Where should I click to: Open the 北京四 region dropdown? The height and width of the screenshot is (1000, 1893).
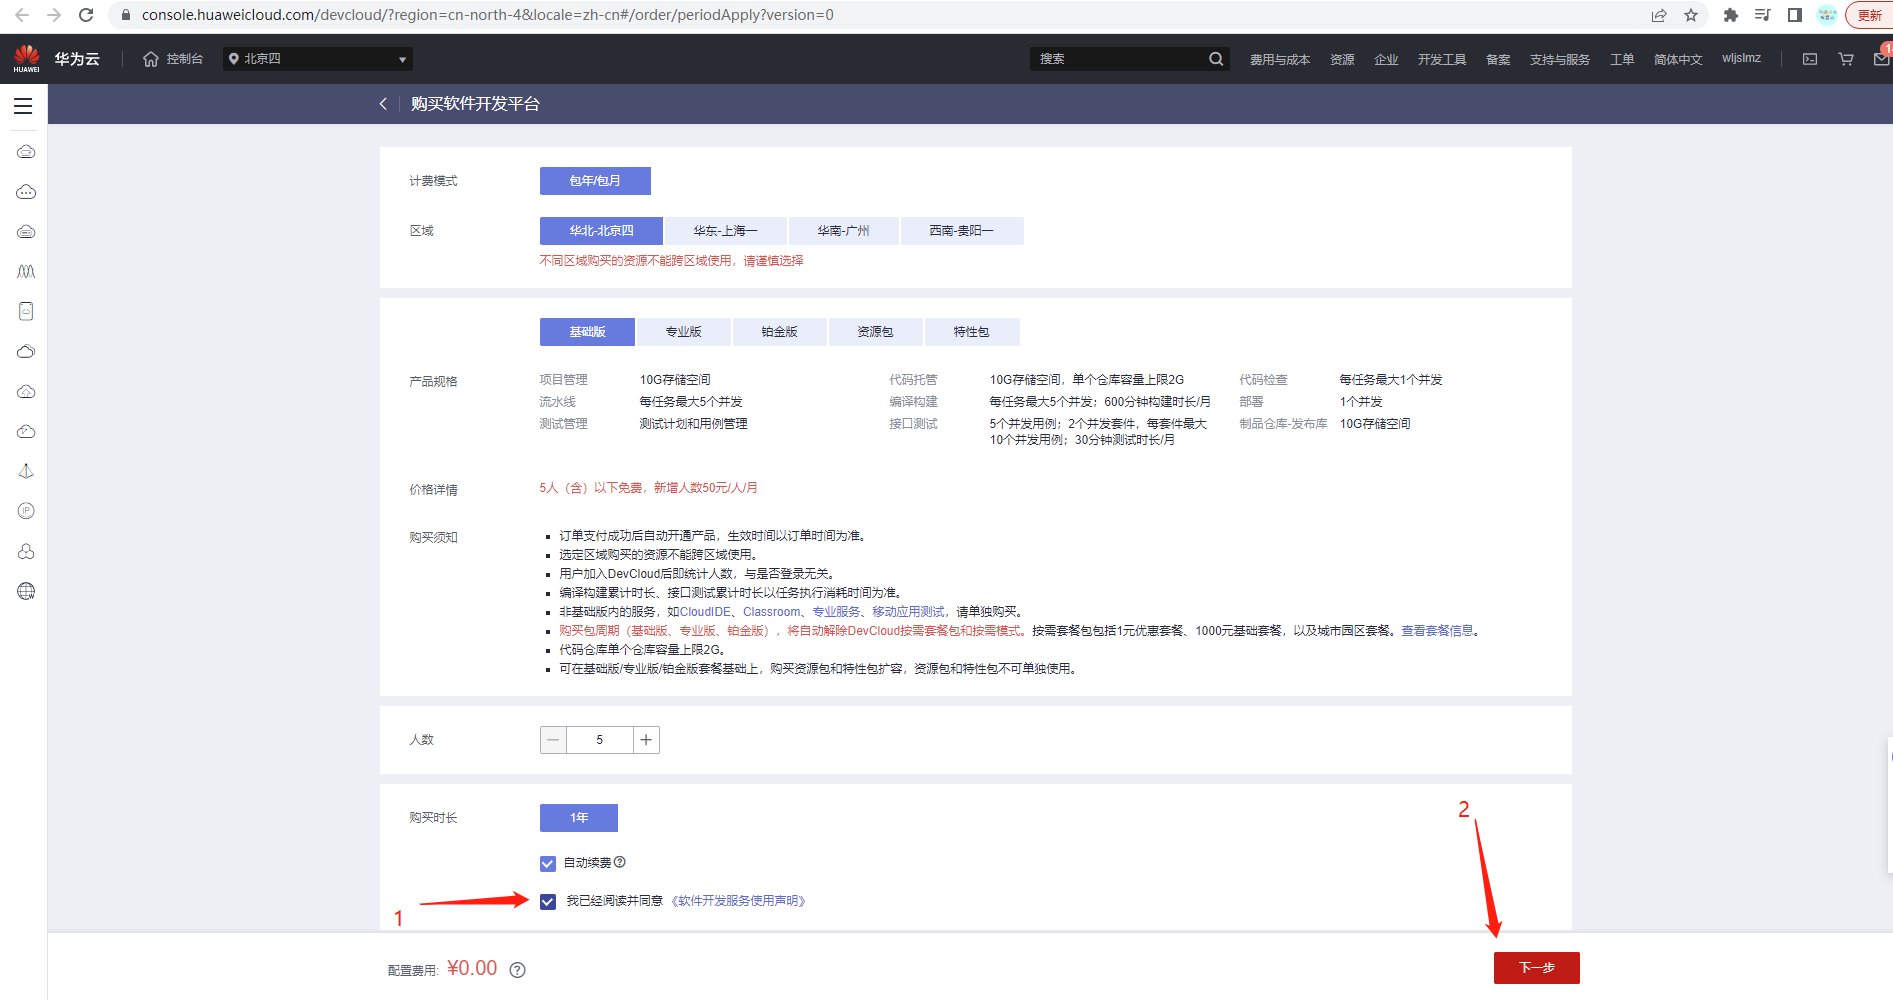[x=318, y=59]
